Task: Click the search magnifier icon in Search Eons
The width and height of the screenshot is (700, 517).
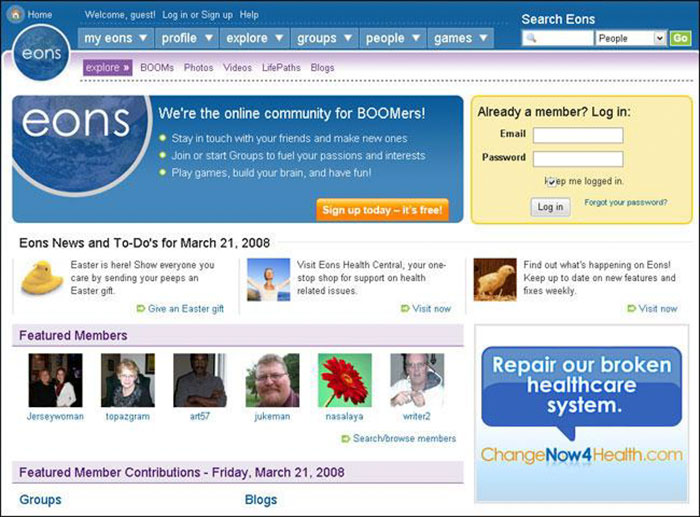Action: [531, 38]
